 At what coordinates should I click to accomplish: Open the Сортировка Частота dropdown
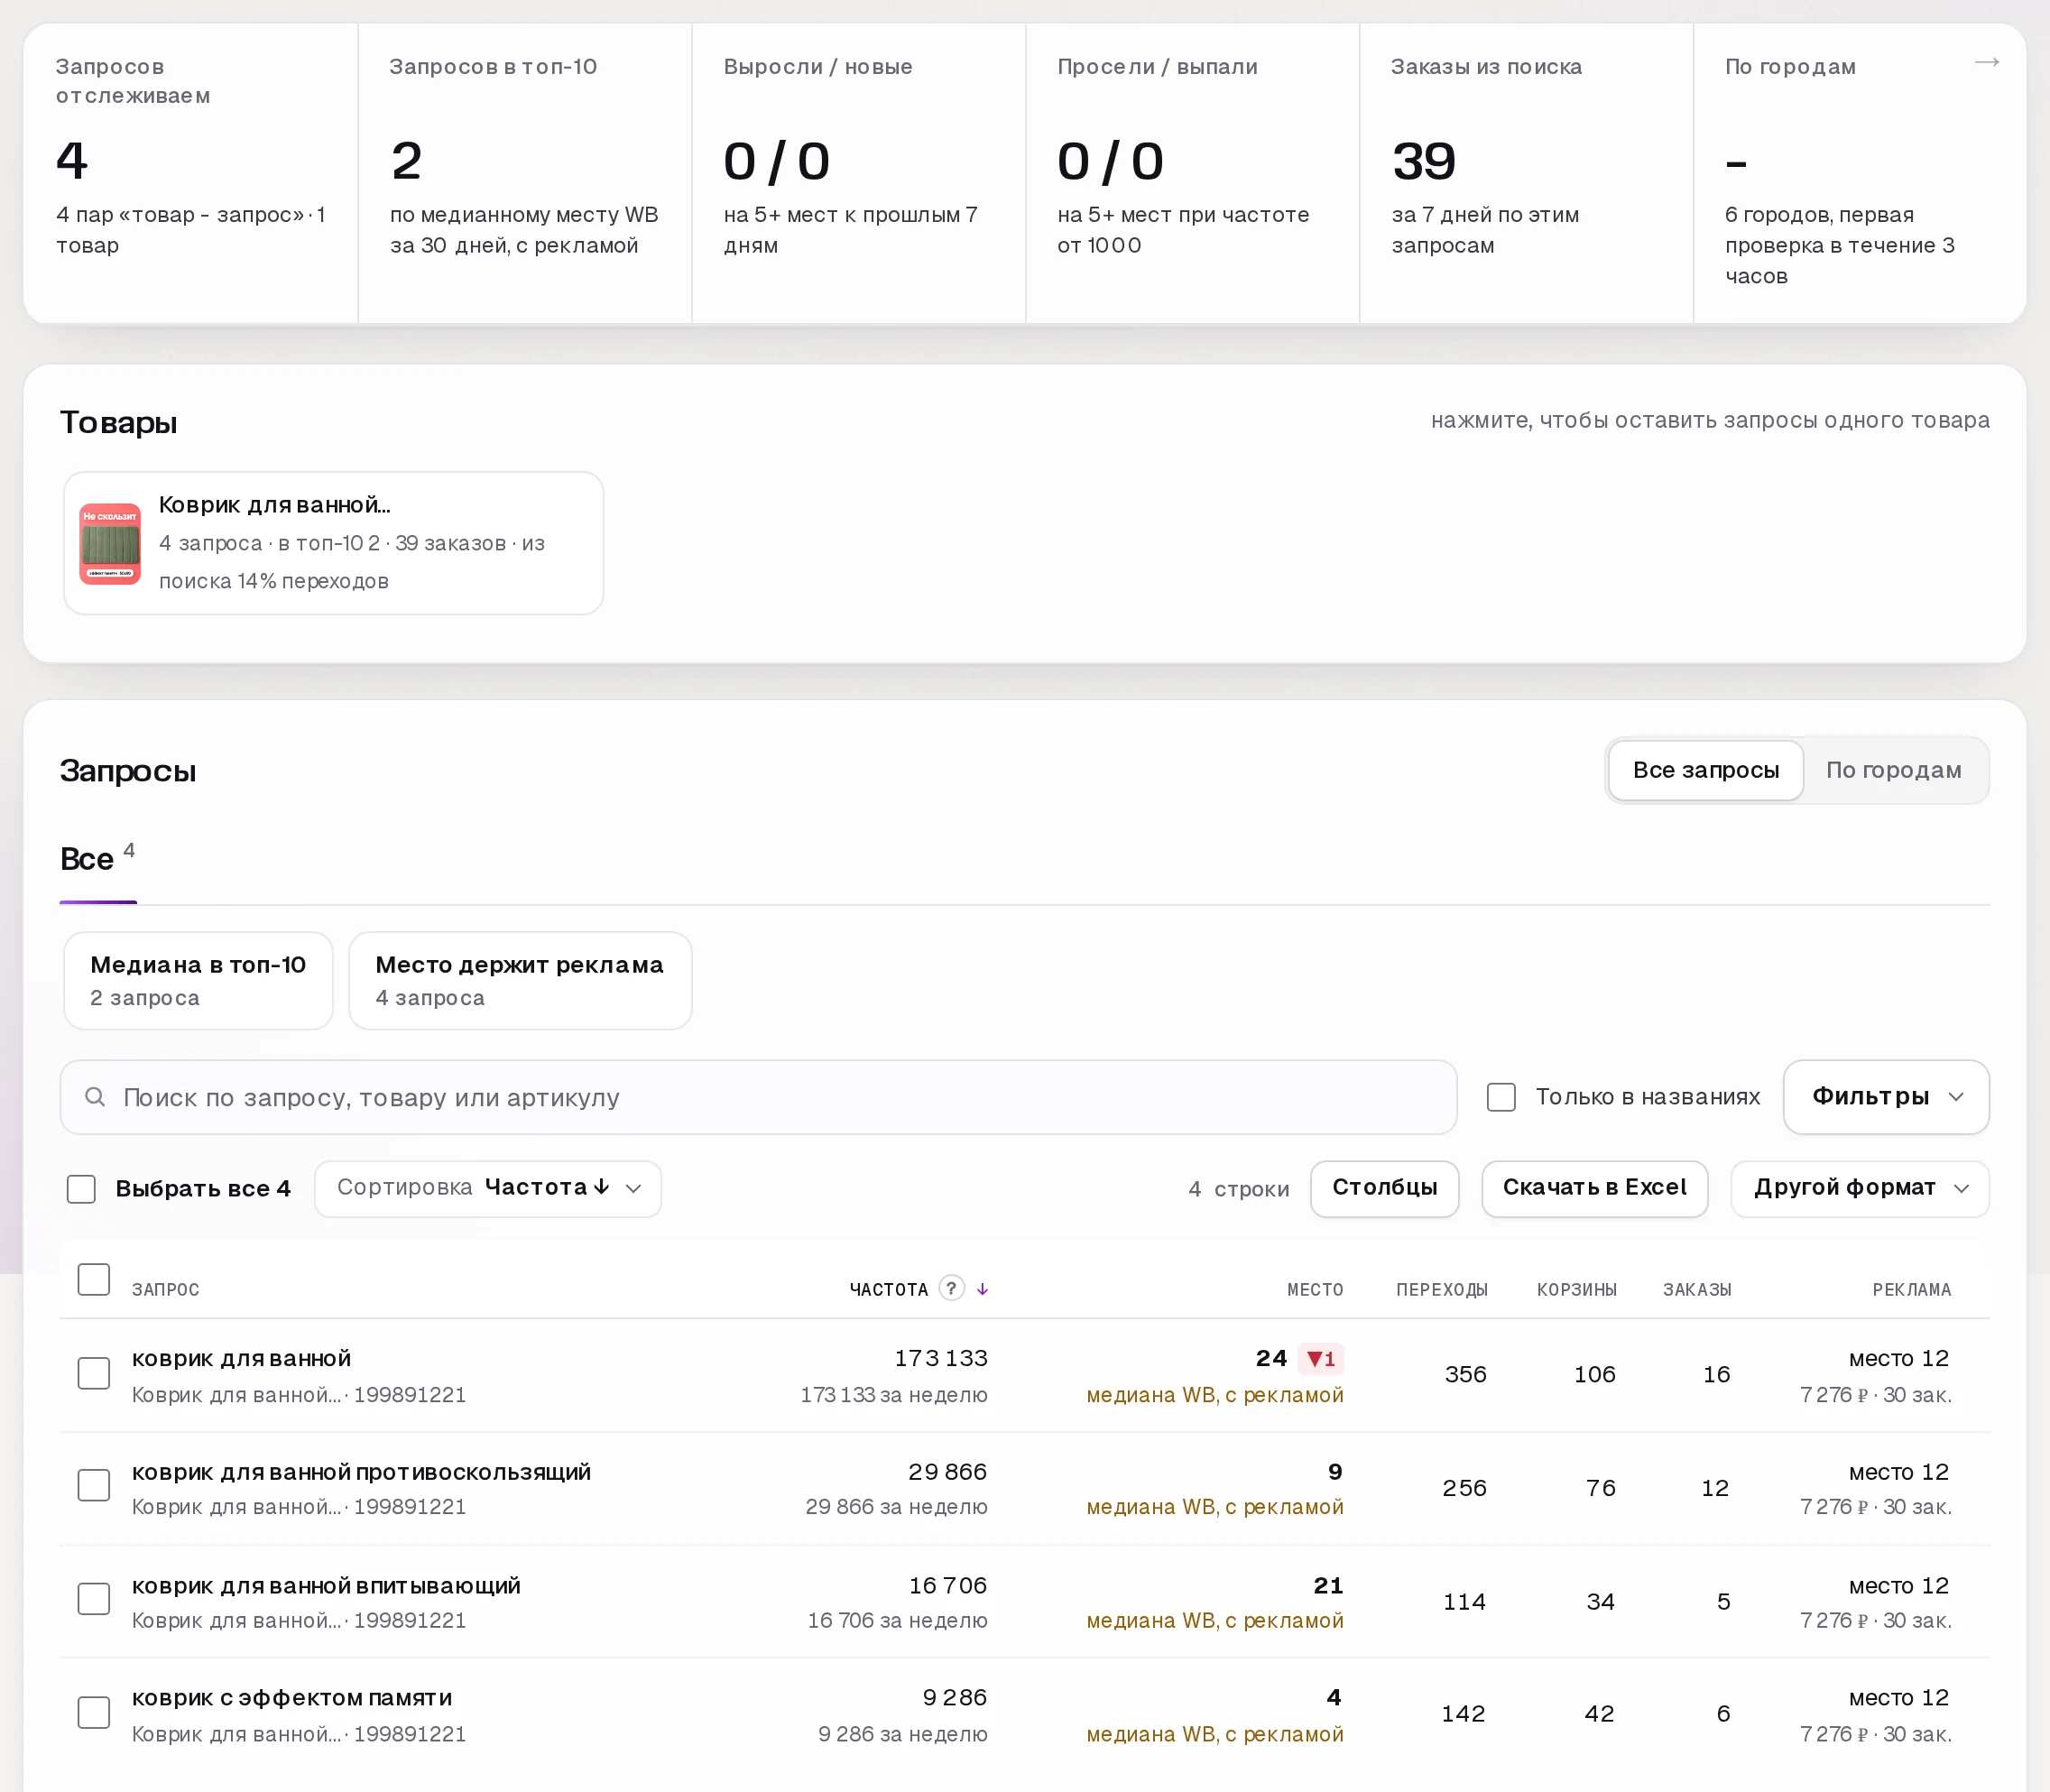tap(488, 1188)
